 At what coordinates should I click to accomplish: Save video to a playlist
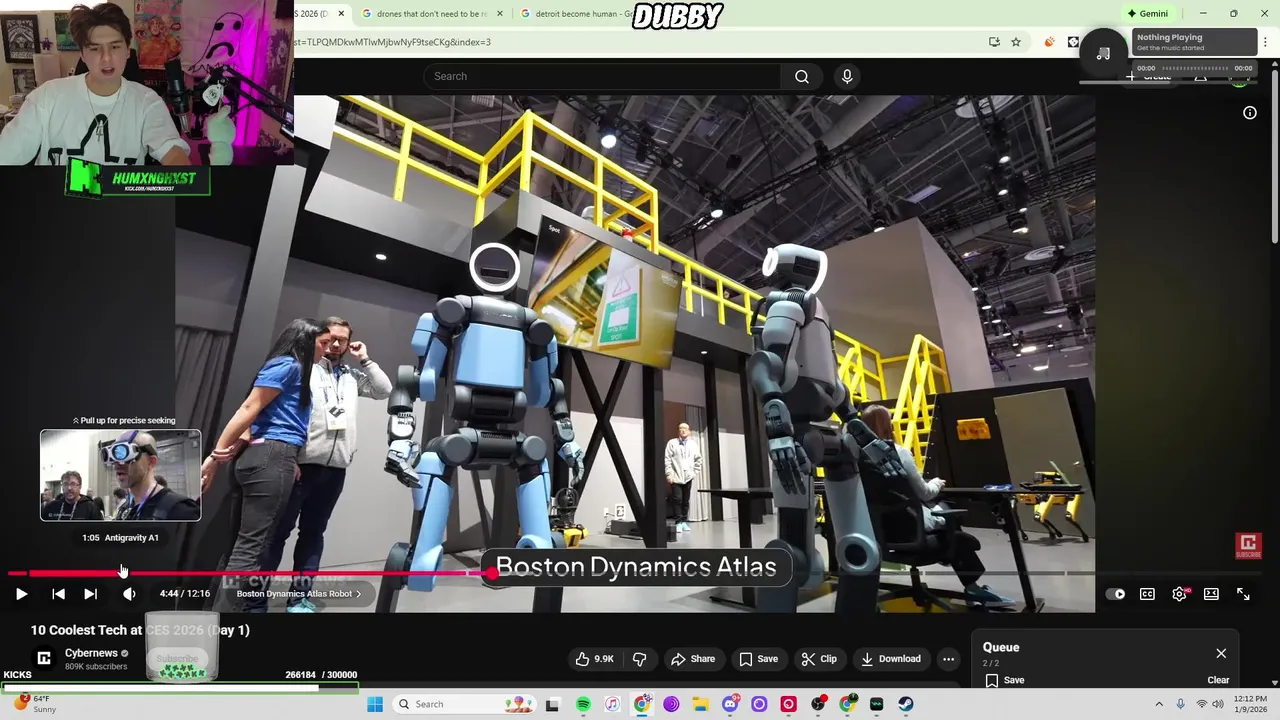(x=758, y=659)
